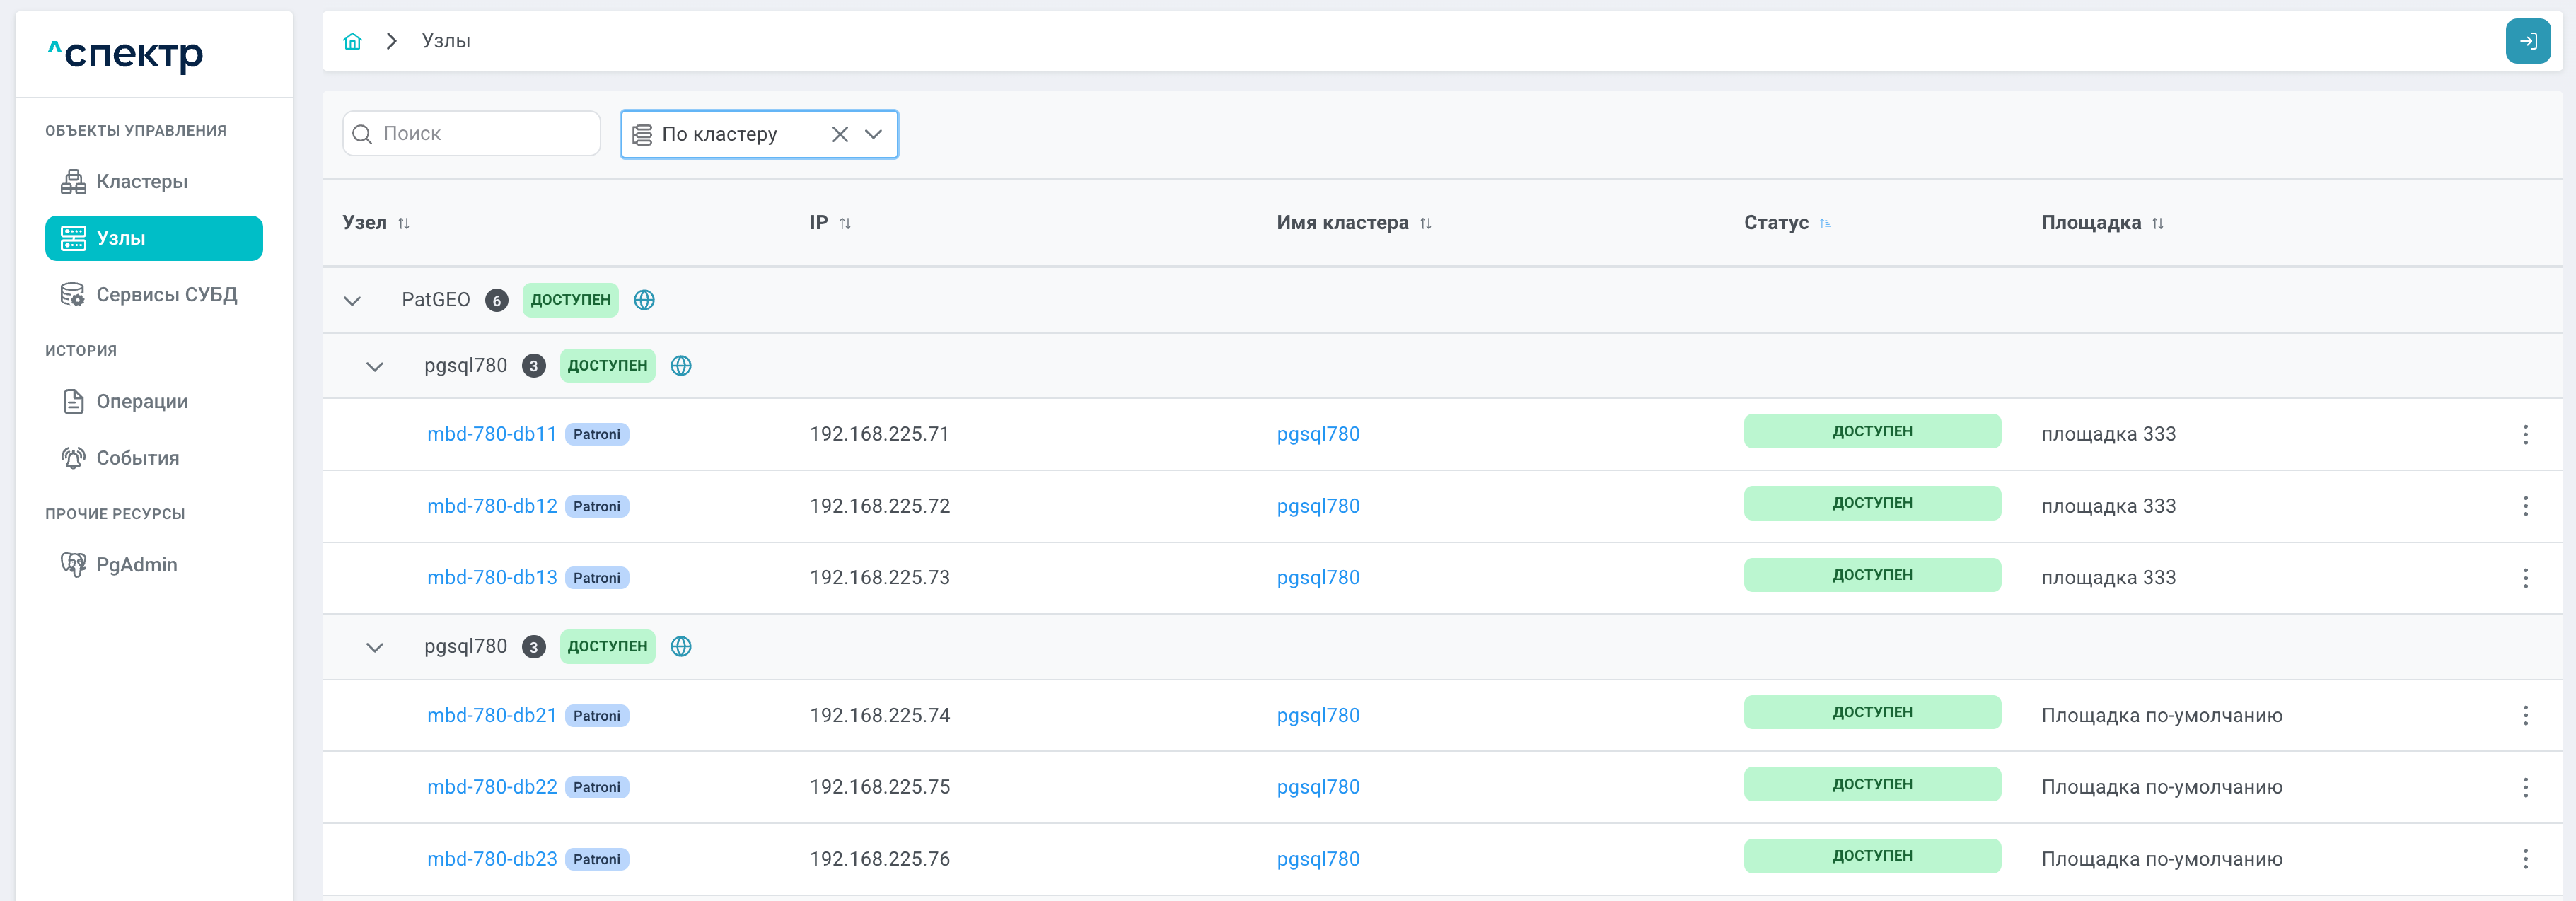The height and width of the screenshot is (901, 2576).
Task: Collapse the PatGEO group
Action: point(352,300)
